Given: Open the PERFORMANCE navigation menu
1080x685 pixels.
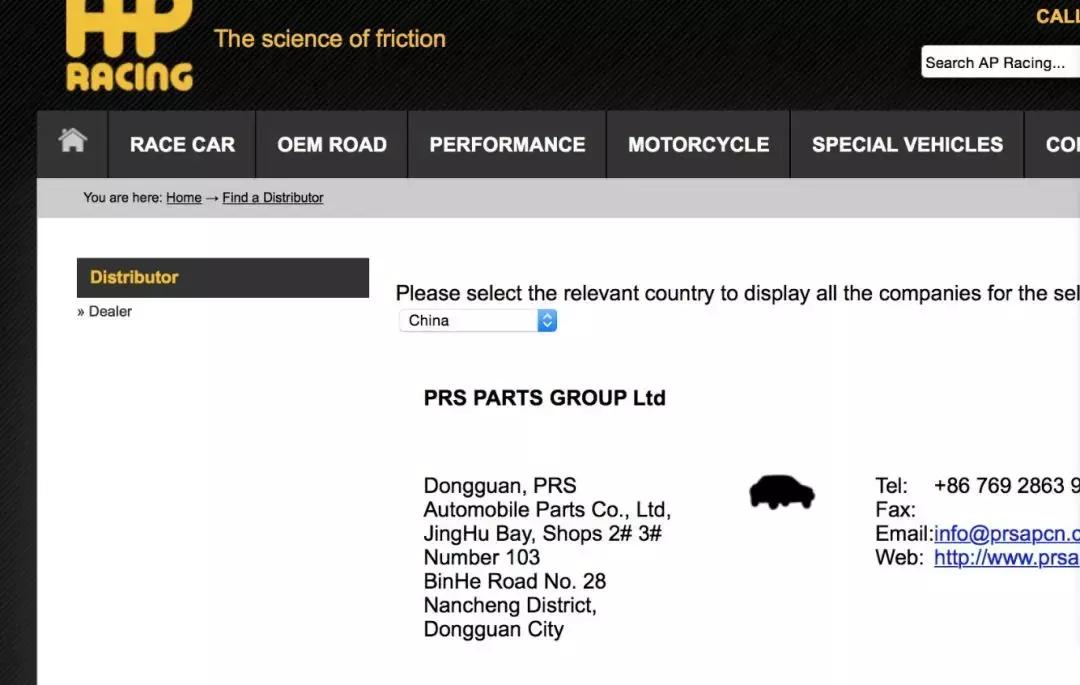Looking at the screenshot, I should (507, 144).
